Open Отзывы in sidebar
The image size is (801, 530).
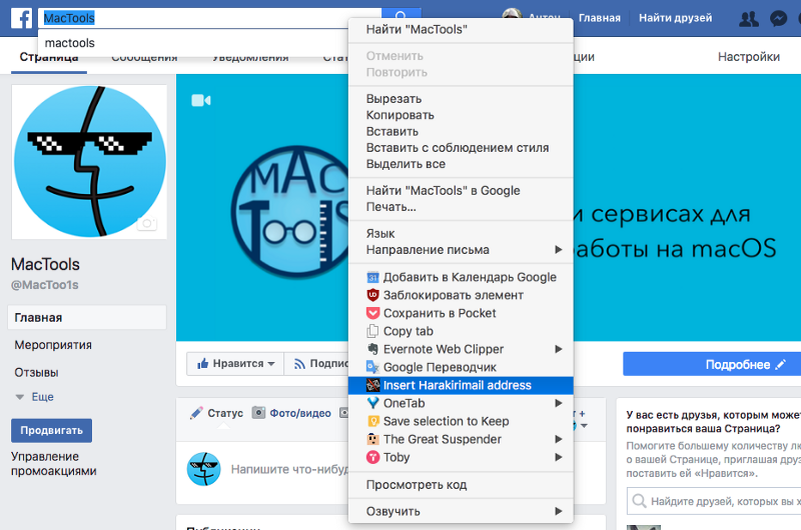(36, 372)
